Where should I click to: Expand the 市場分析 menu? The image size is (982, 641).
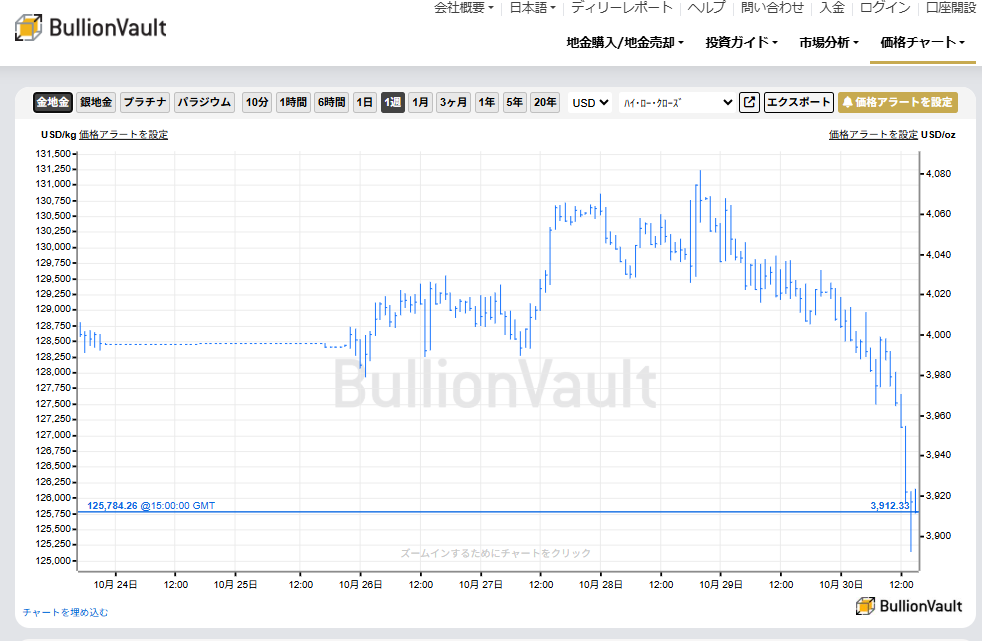[829, 43]
